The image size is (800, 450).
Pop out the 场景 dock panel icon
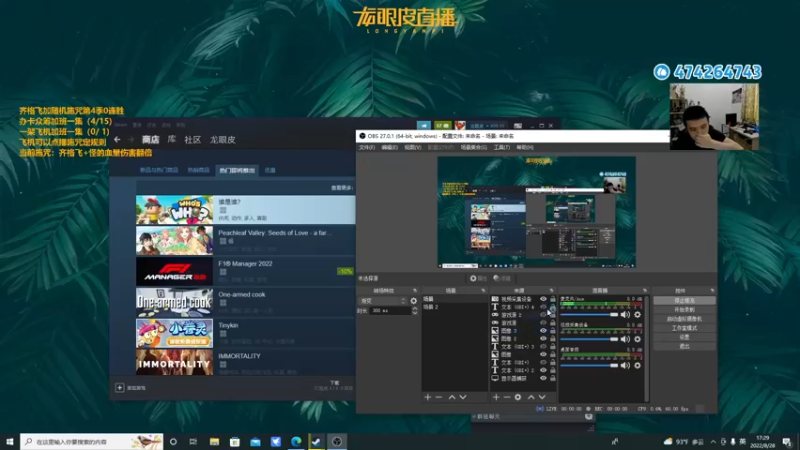click(483, 290)
